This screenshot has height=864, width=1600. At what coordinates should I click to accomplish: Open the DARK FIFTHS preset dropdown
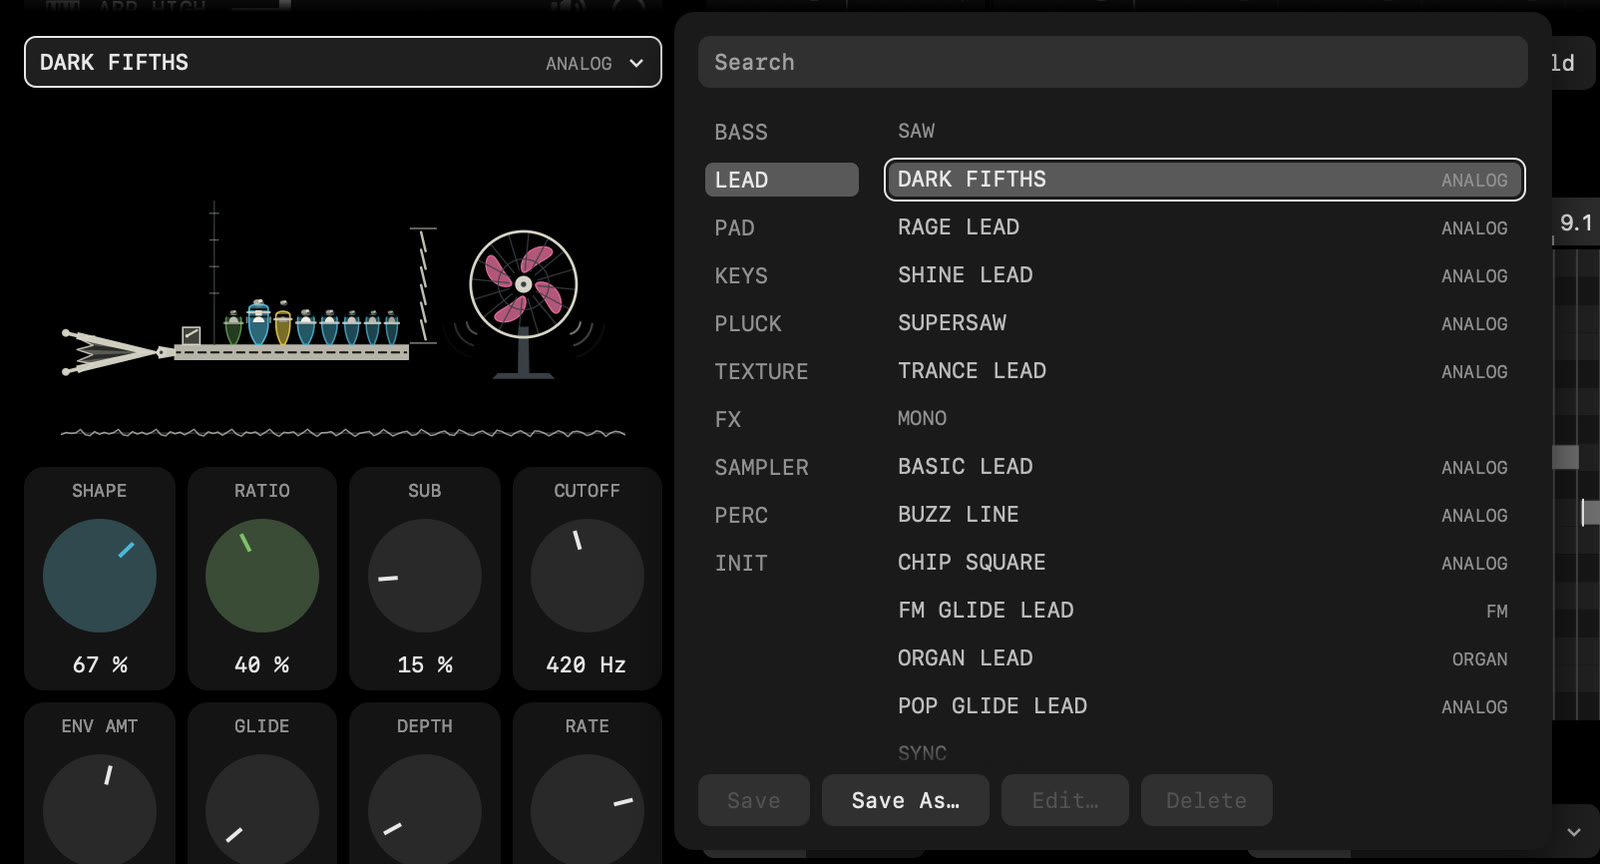coord(343,62)
